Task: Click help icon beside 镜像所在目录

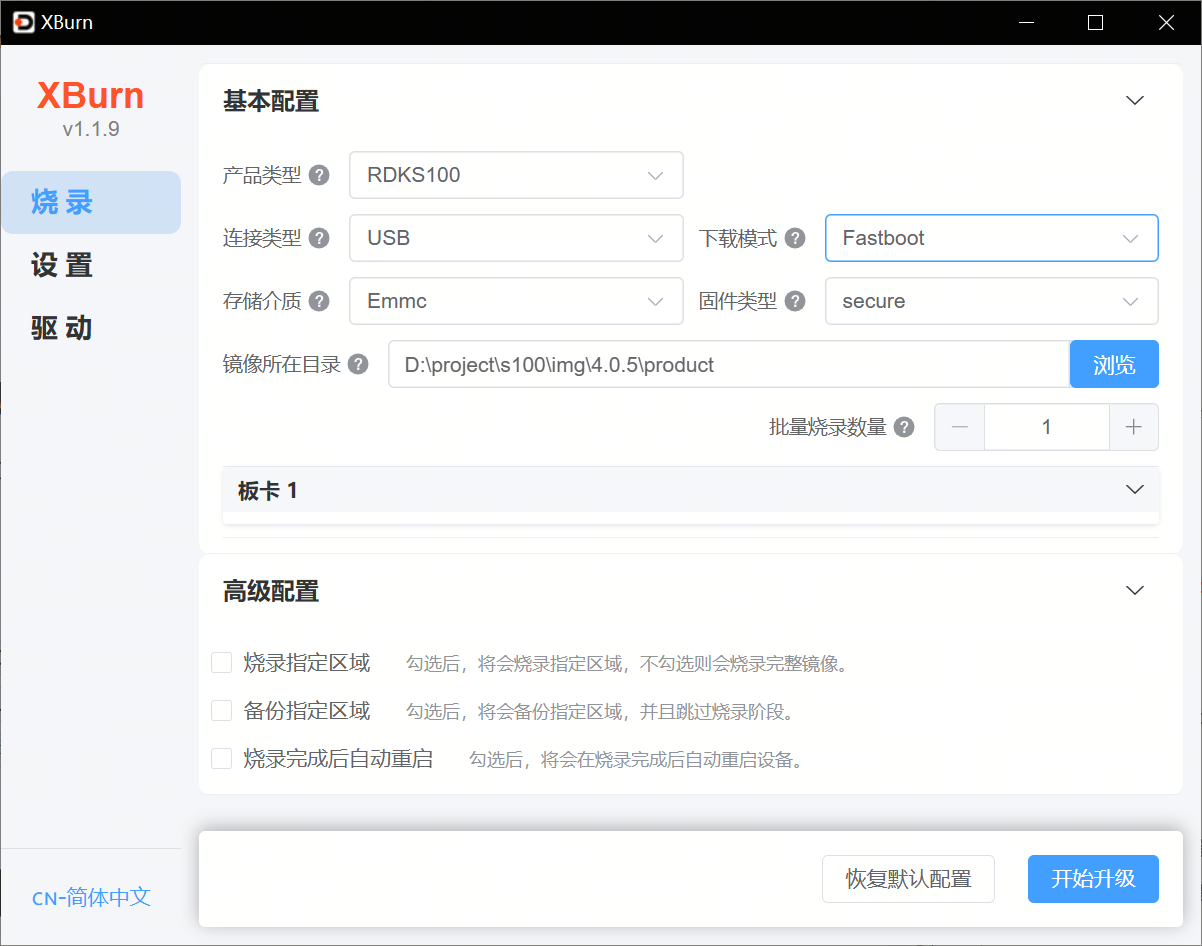Action: point(358,364)
